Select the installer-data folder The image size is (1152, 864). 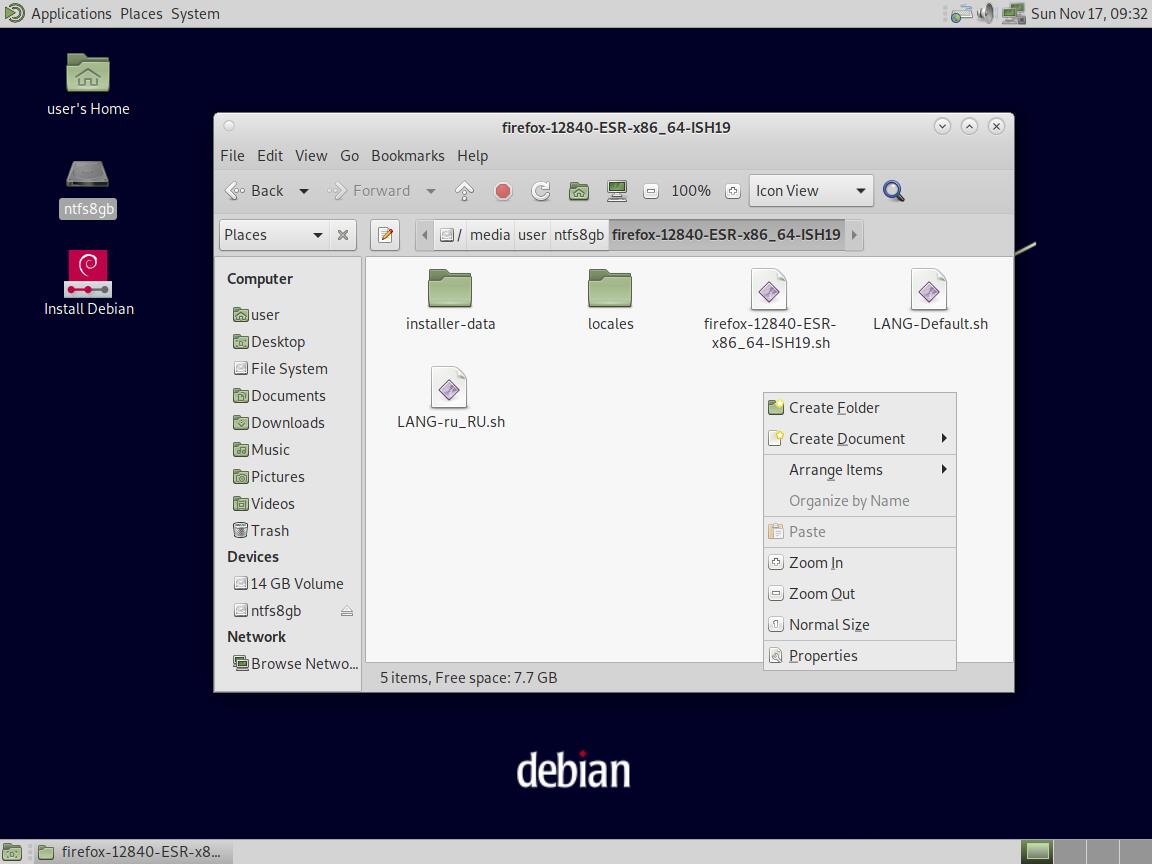tap(450, 301)
